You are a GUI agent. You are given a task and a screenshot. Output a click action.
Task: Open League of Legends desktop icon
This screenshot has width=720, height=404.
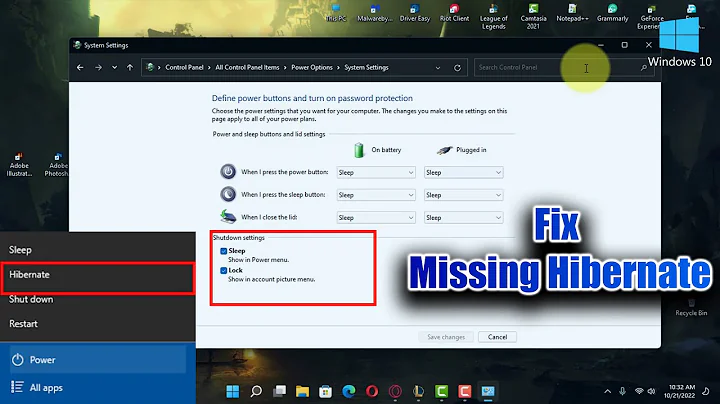coord(494,17)
